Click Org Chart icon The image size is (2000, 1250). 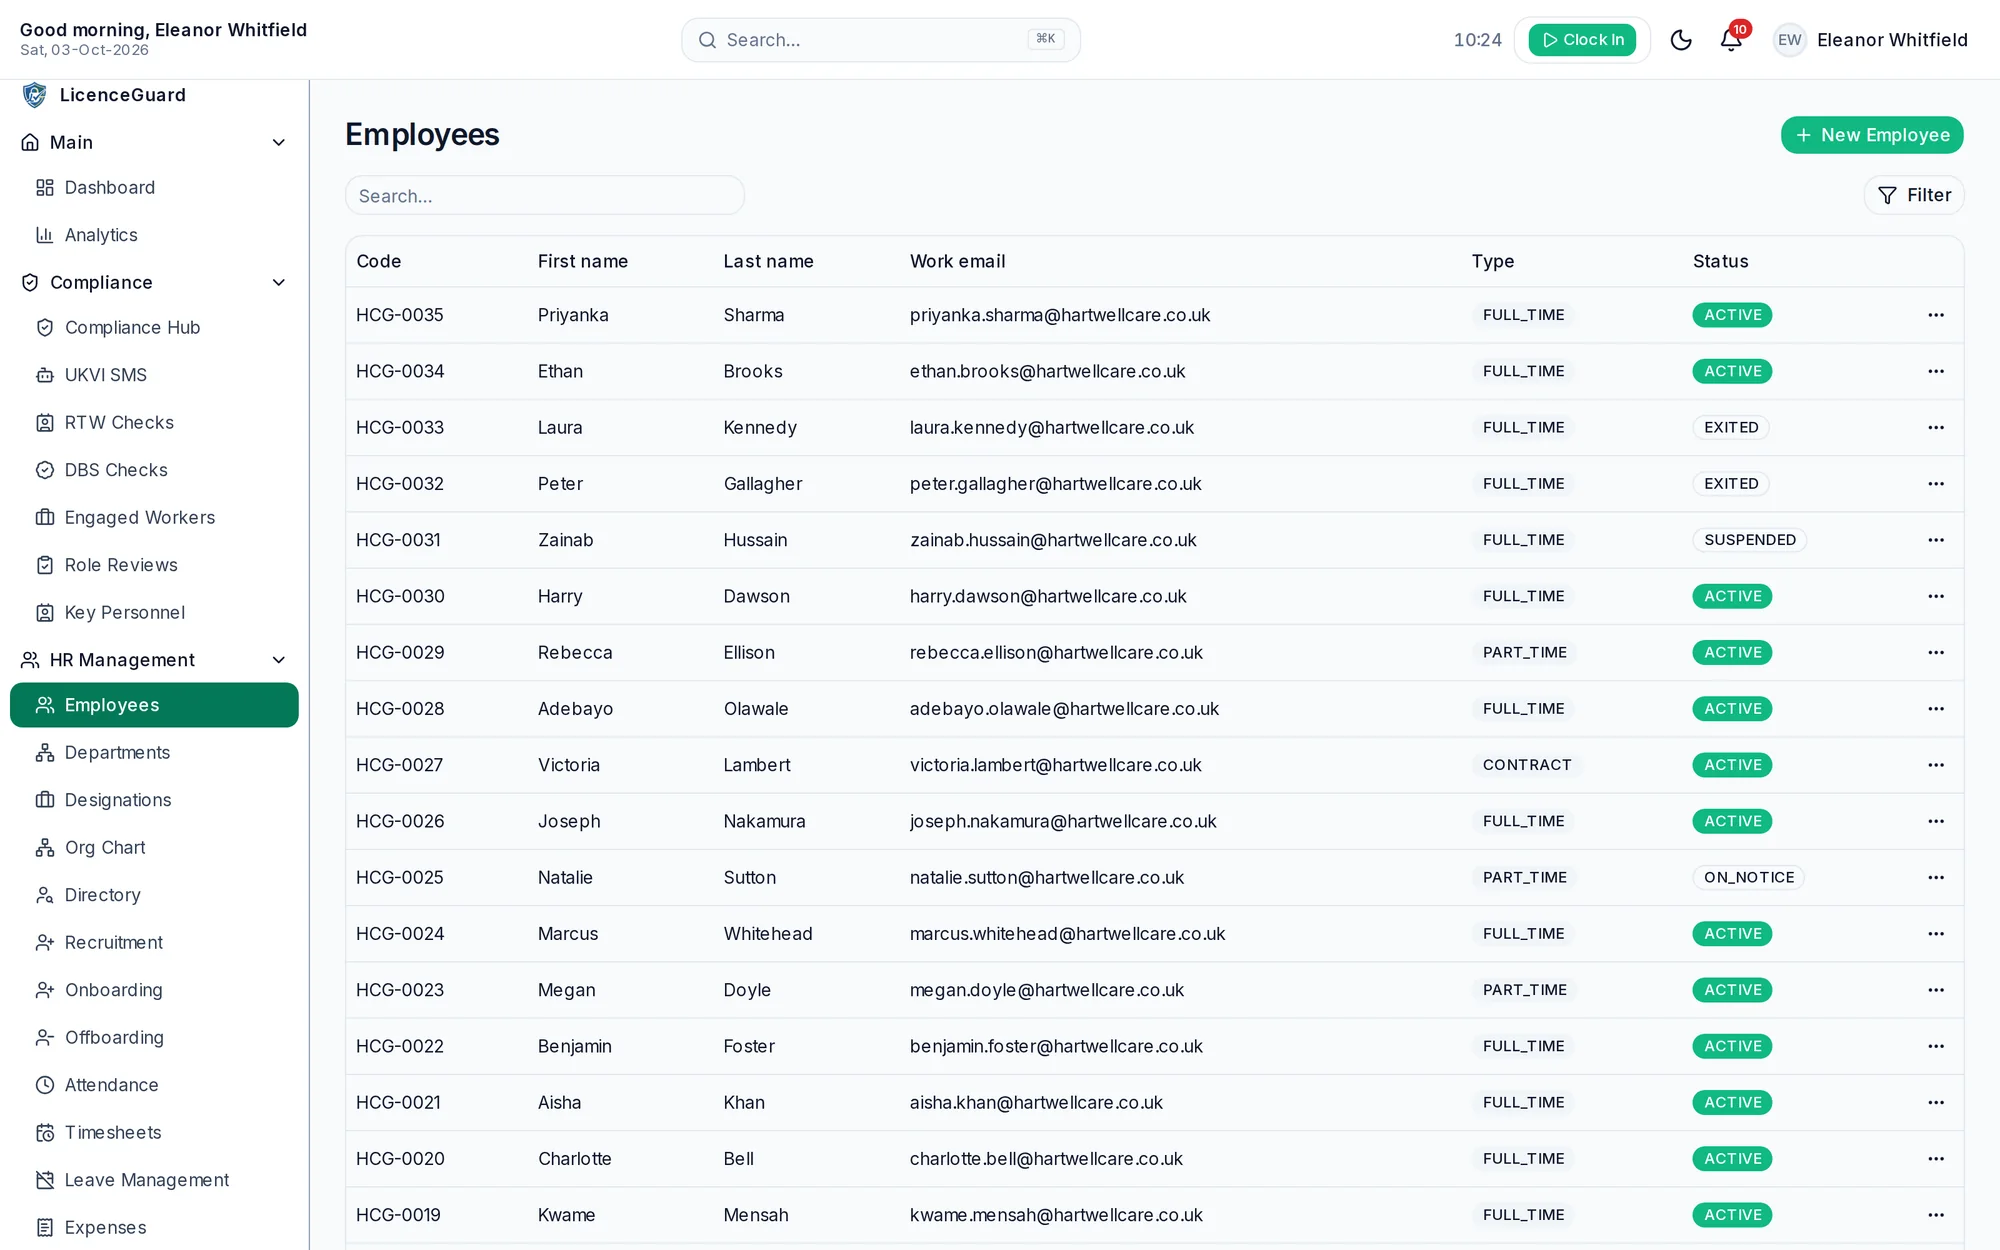[x=45, y=848]
